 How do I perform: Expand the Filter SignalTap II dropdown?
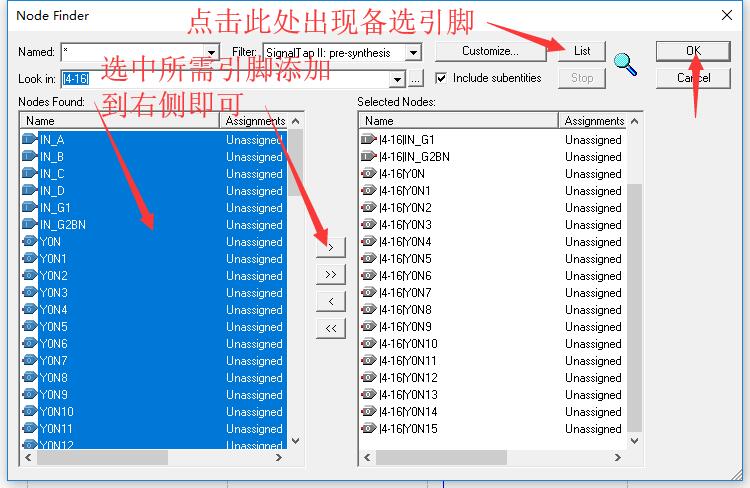click(413, 52)
